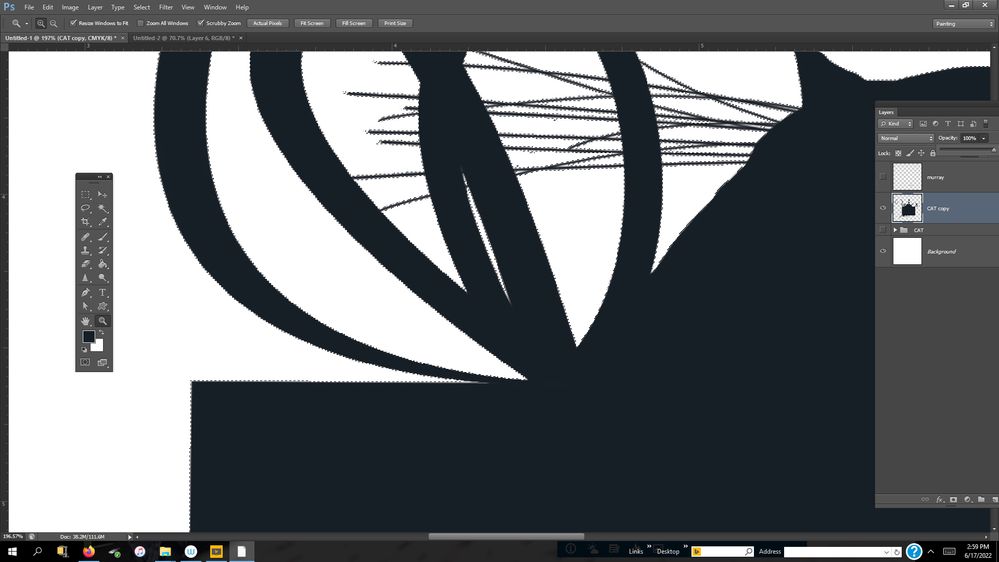Add a layer style (fx) in Layers panel

(940, 500)
